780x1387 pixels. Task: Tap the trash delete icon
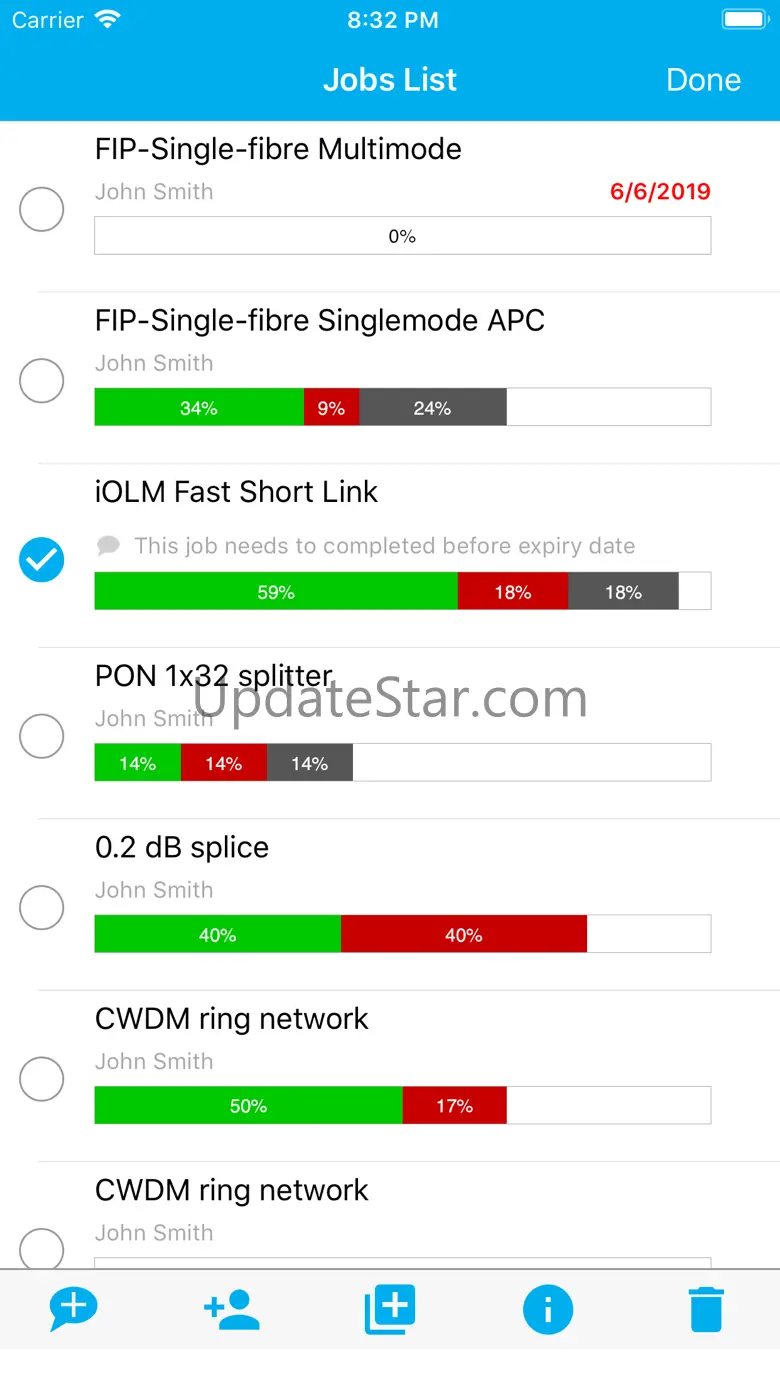coord(706,1309)
